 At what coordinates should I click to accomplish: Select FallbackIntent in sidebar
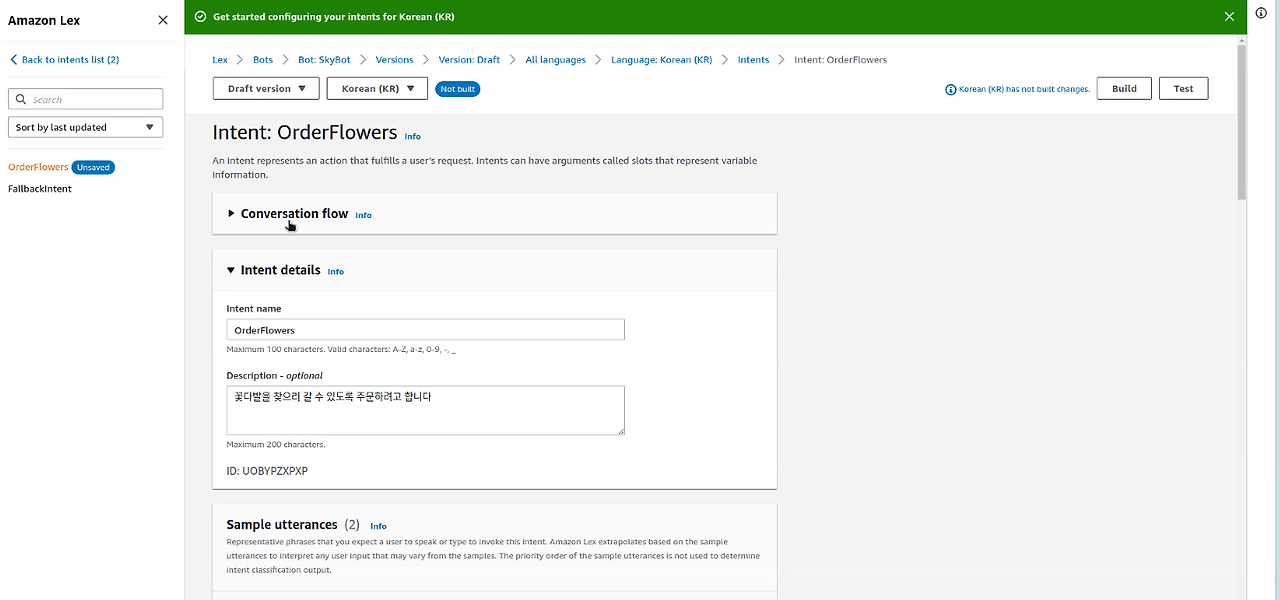coord(40,189)
